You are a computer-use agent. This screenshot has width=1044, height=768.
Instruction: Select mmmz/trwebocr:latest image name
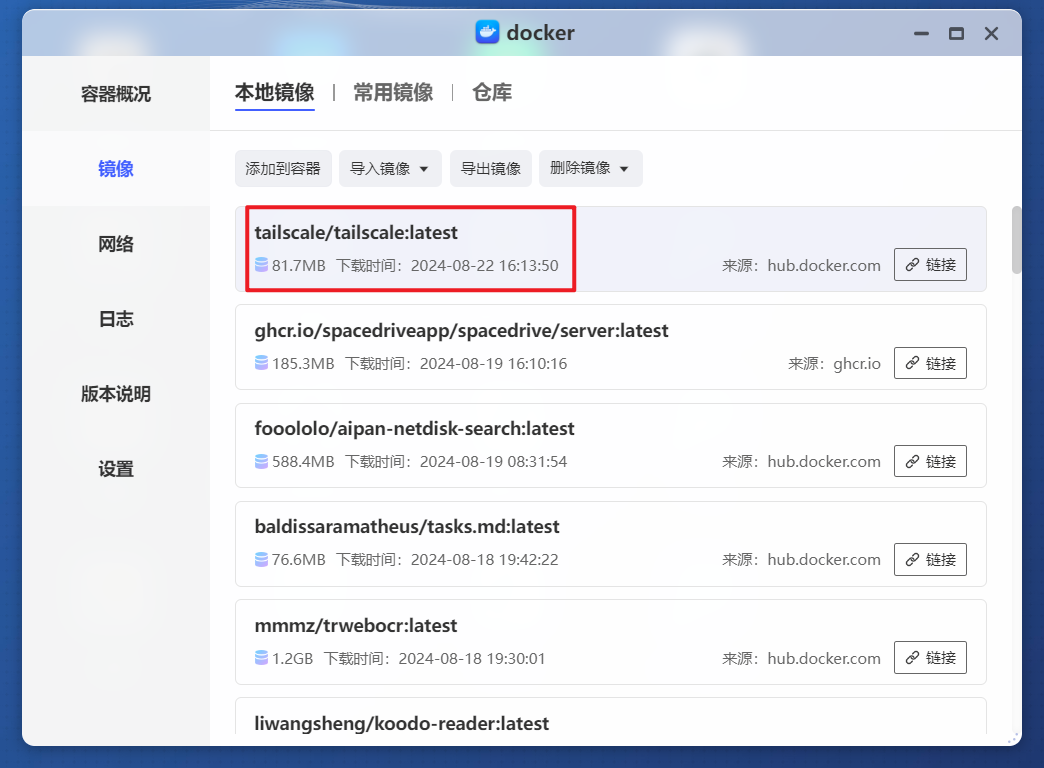[356, 625]
